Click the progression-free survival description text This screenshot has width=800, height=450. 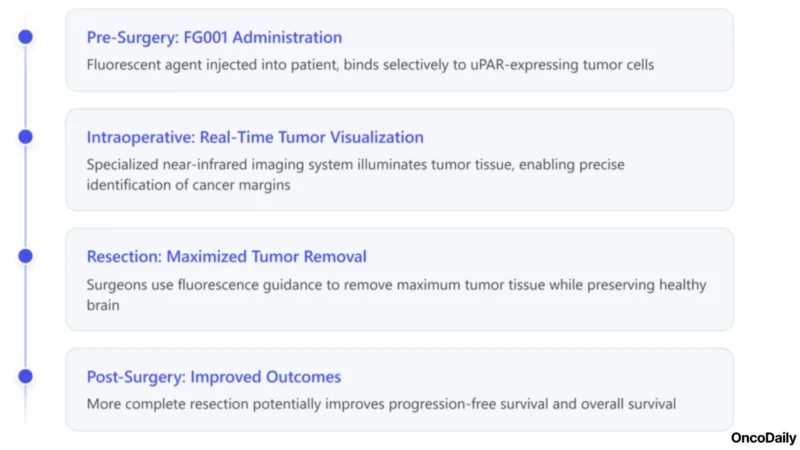[381, 404]
